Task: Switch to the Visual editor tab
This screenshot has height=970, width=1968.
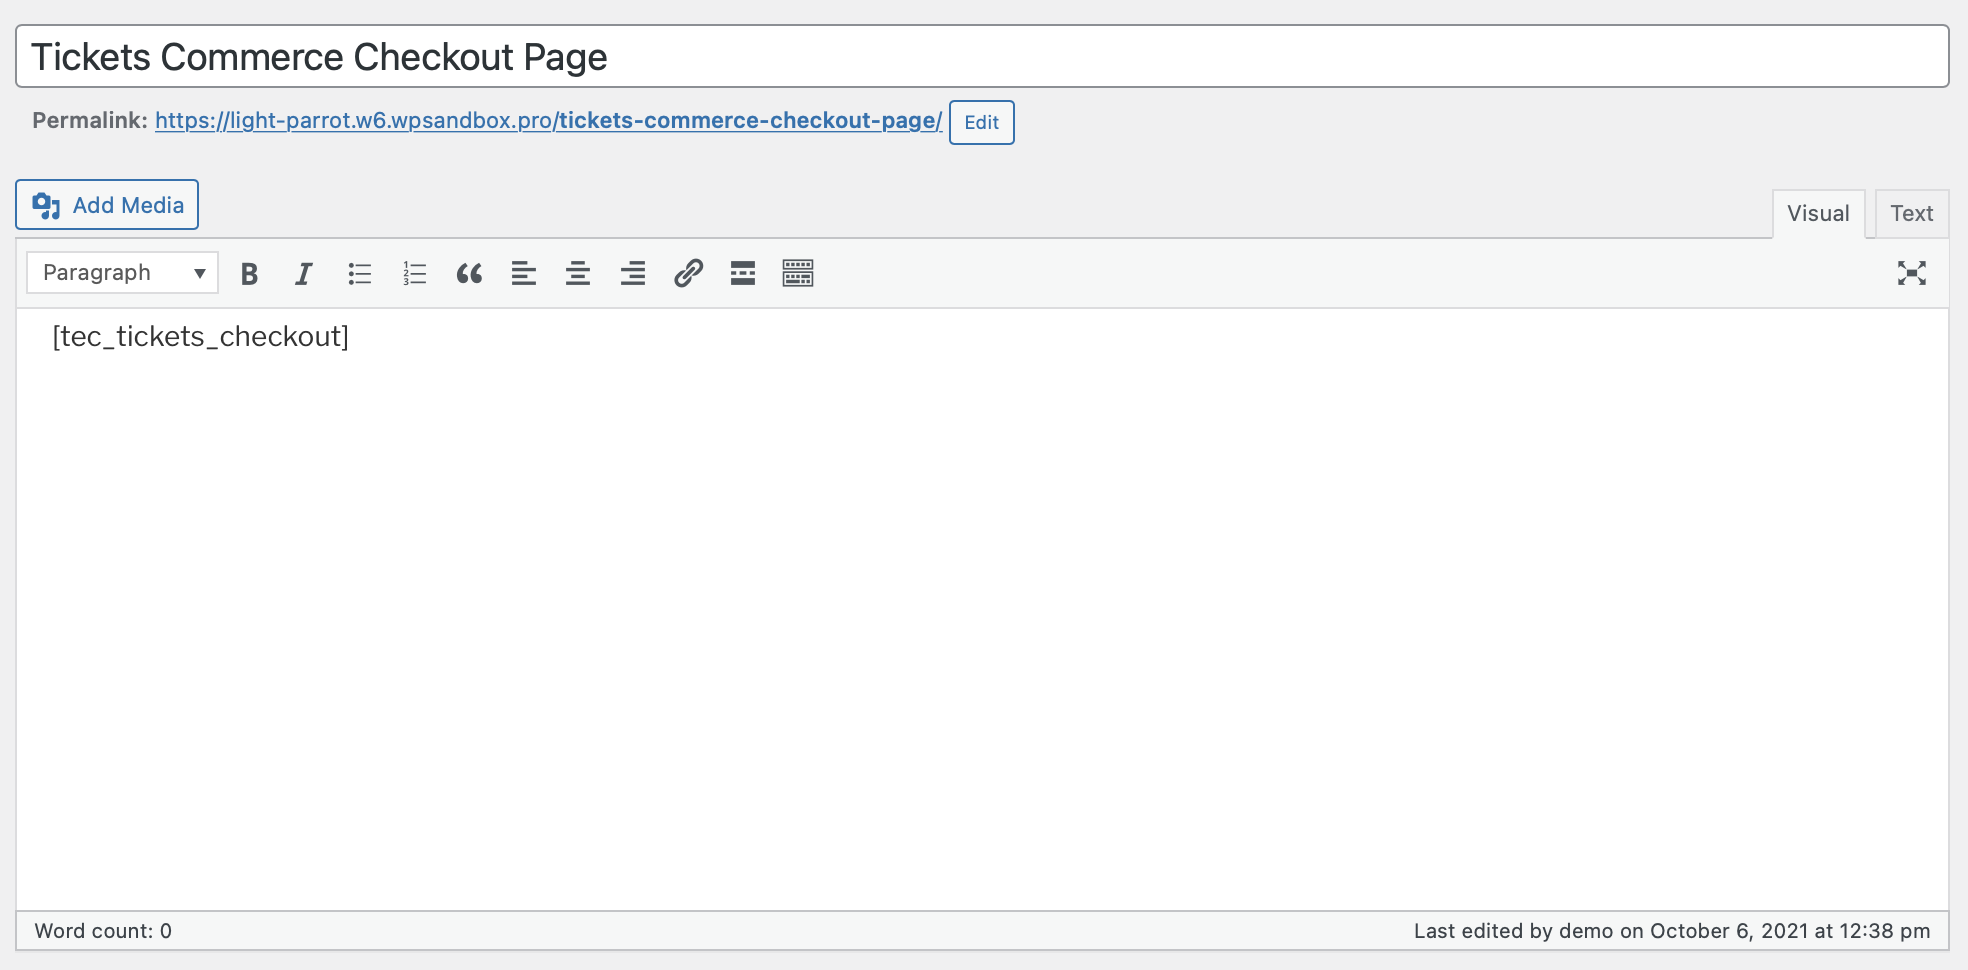Action: point(1818,214)
